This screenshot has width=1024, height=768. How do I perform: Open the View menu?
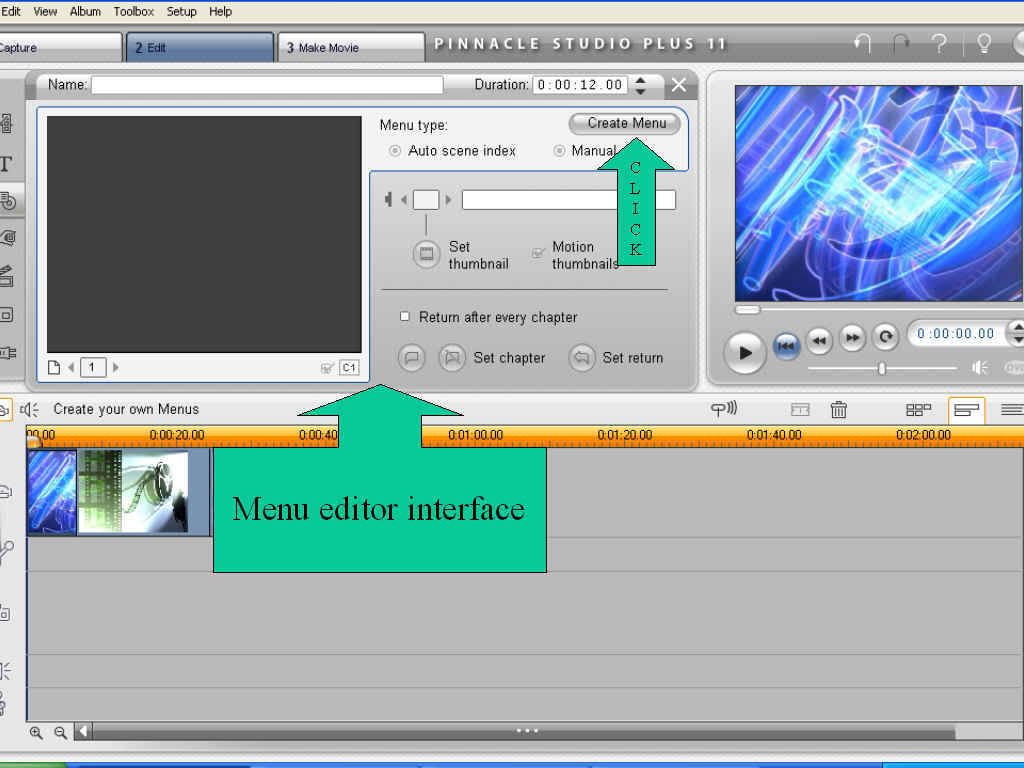(x=45, y=11)
